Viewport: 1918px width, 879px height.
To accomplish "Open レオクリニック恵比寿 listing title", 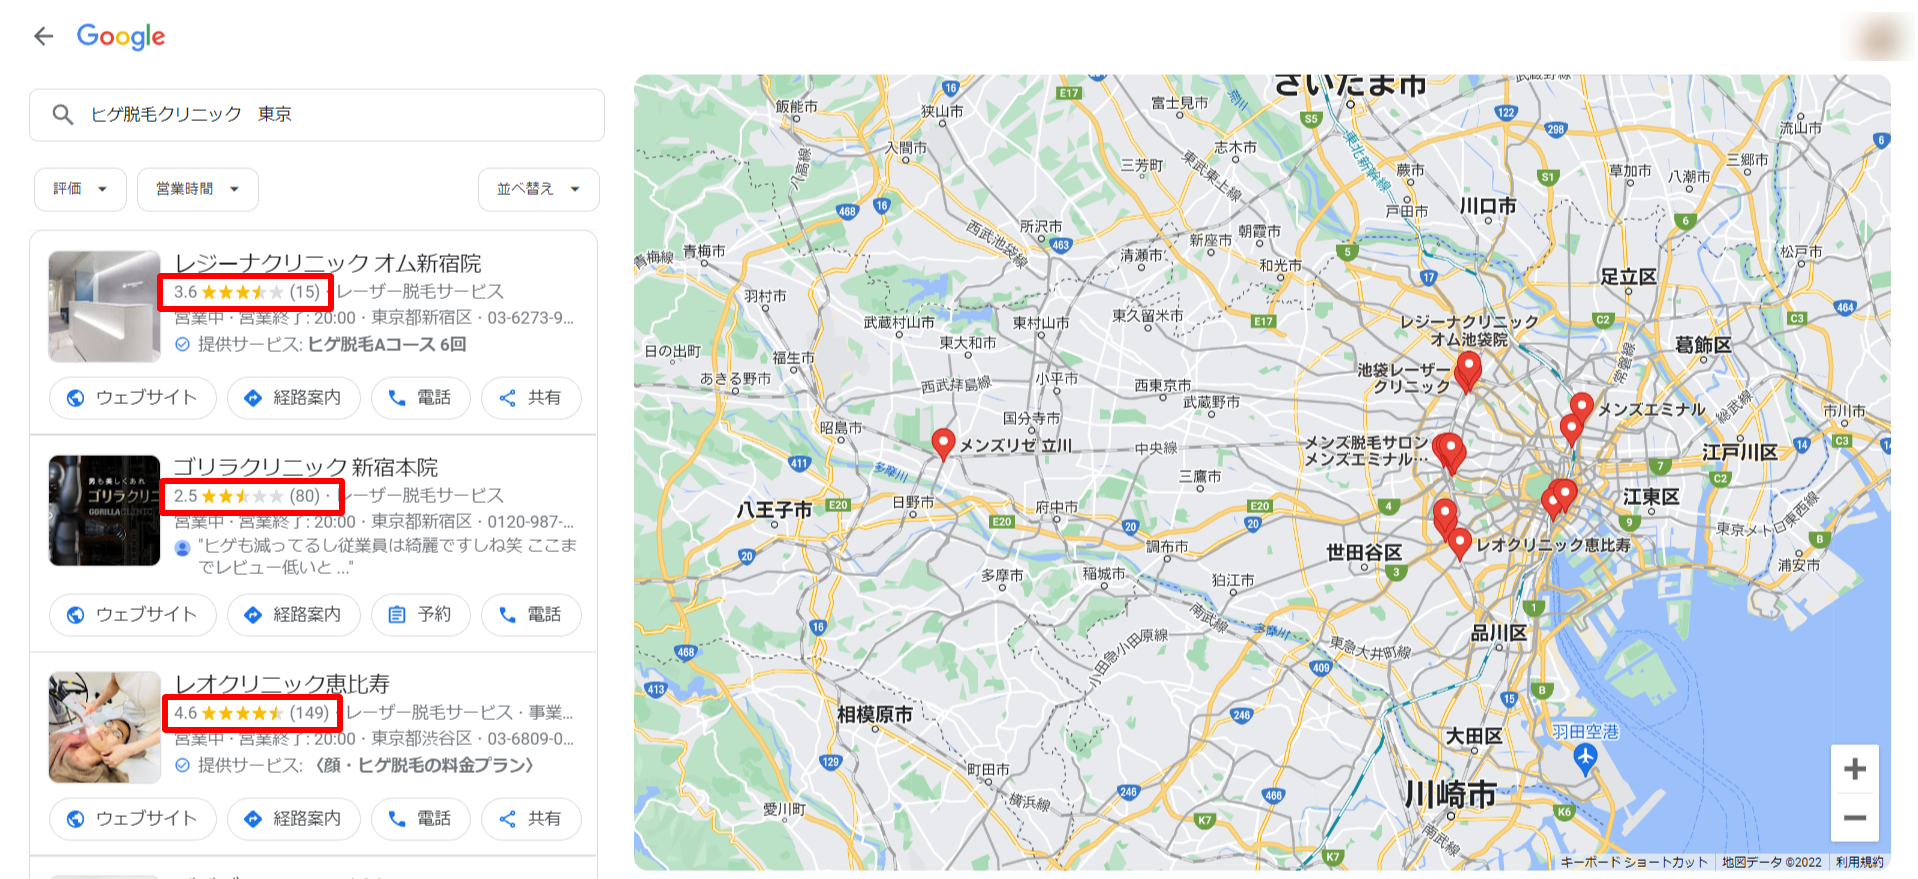I will 282,684.
